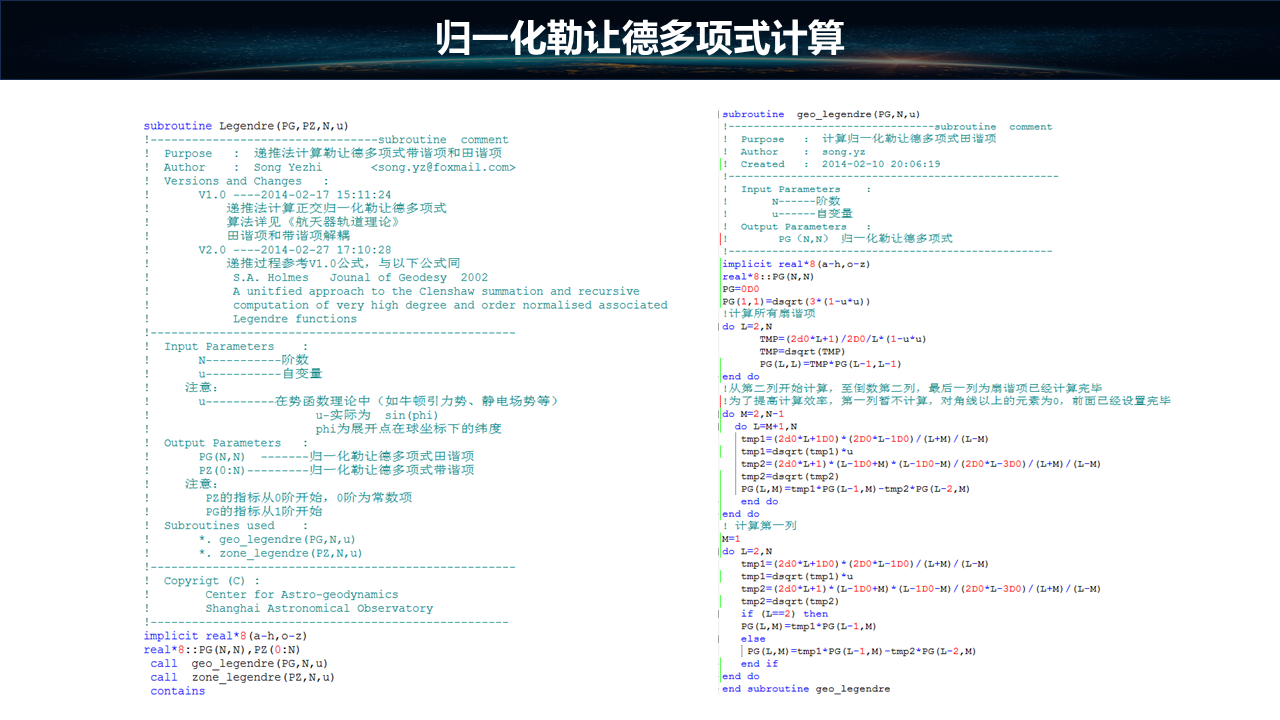
Task: Click the 'subroutine Legendre(PG,PZ,N,u)' line
Action: (246, 126)
